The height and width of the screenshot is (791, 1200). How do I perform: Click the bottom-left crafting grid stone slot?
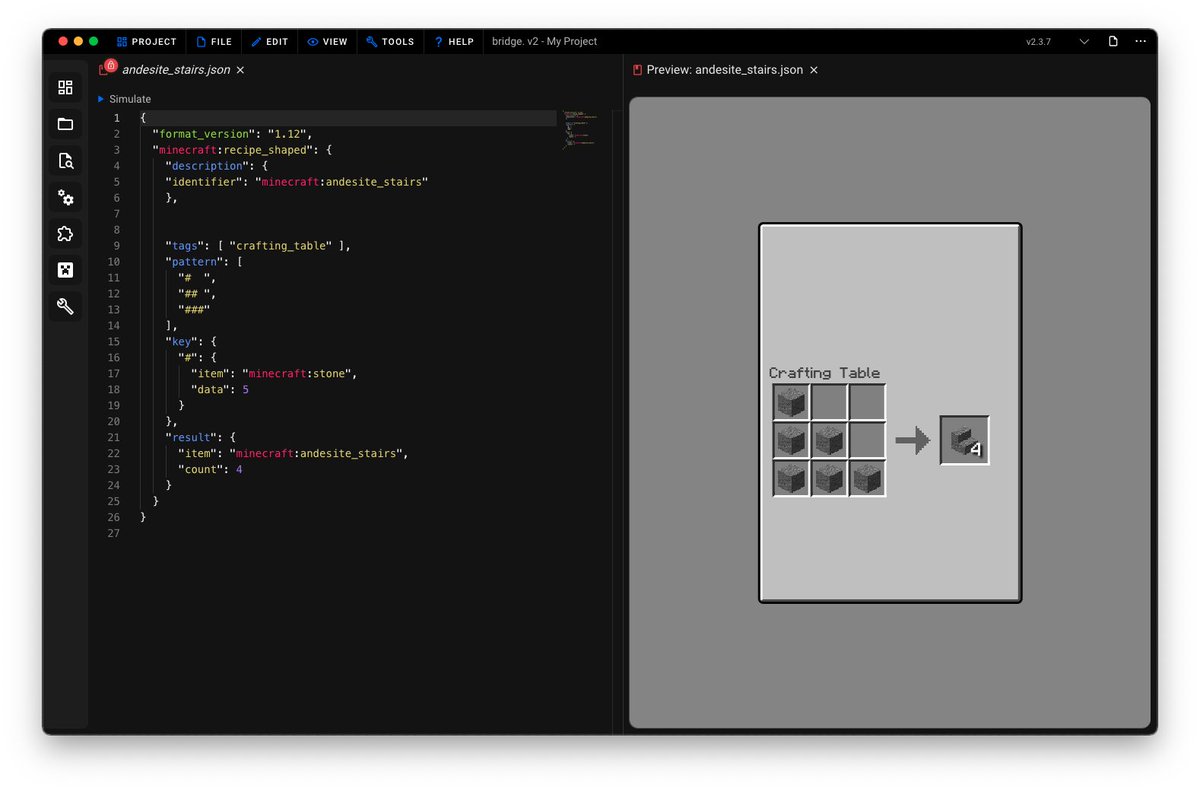[x=791, y=478]
